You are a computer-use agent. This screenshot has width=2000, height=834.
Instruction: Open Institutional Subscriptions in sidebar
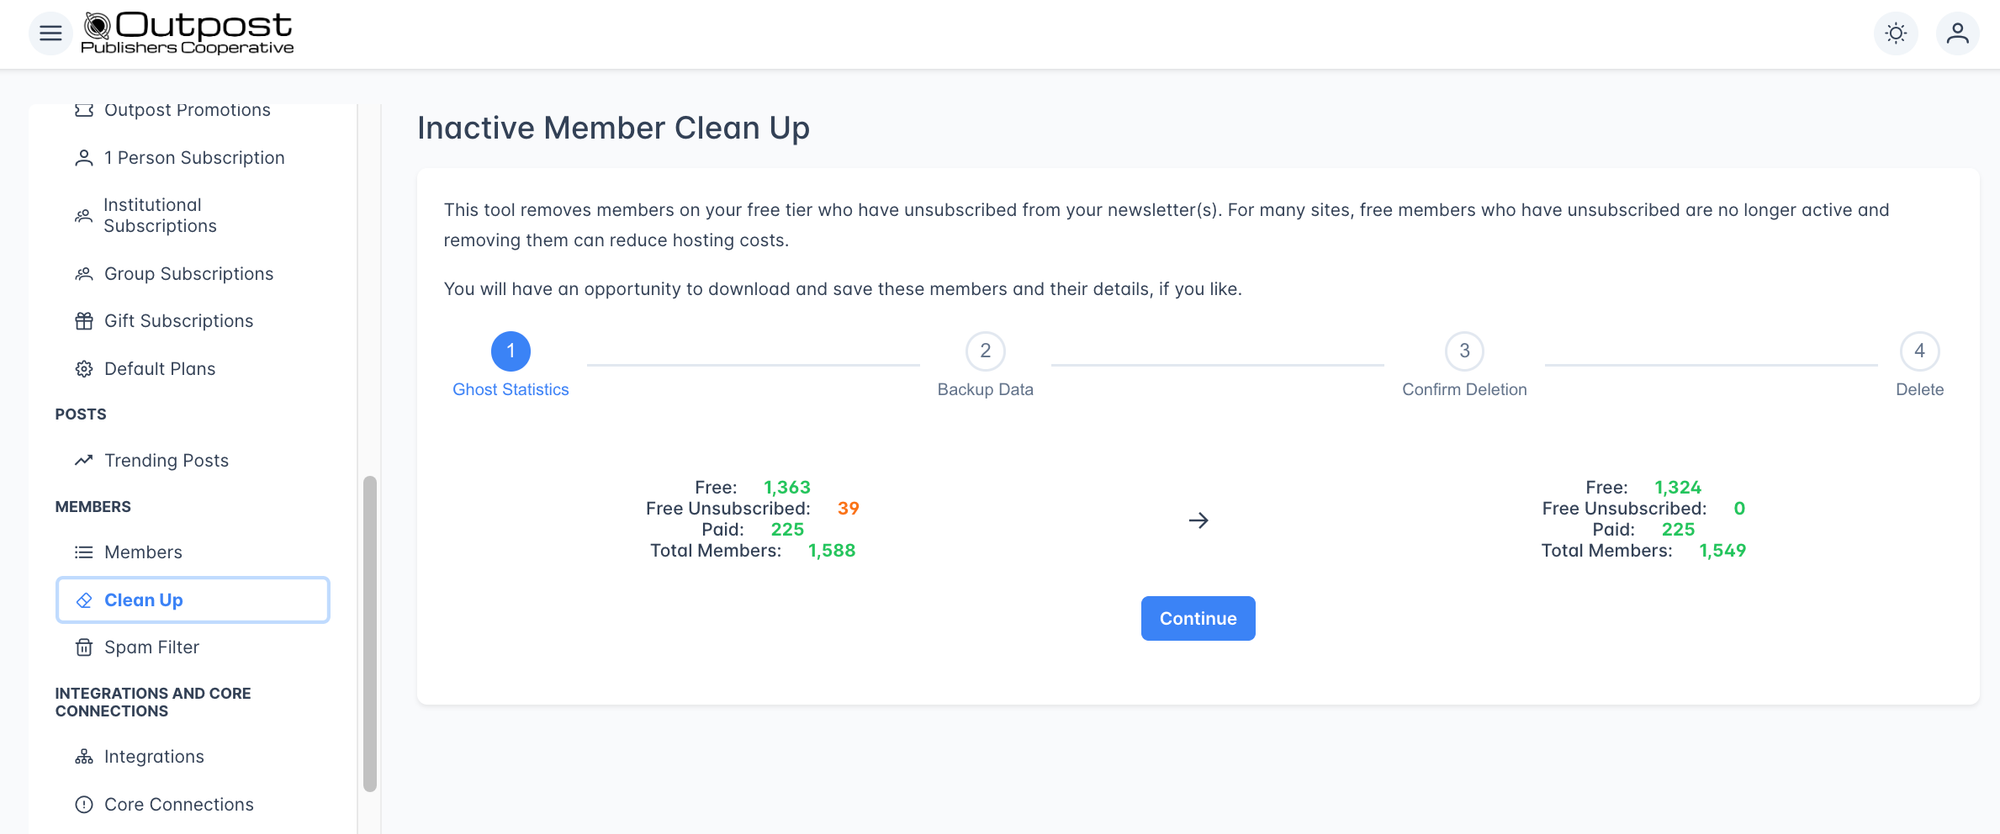click(x=160, y=216)
